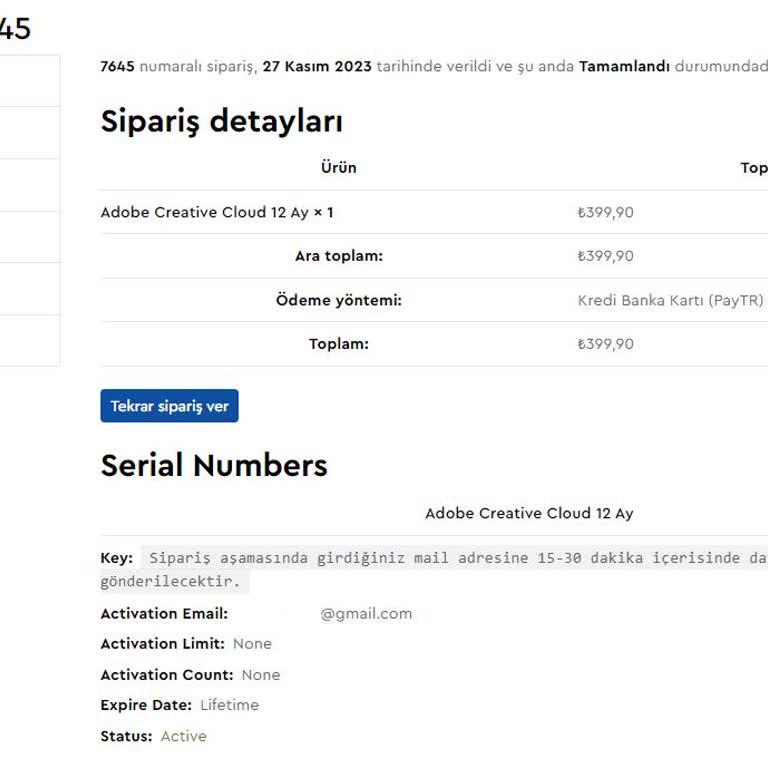Click the 'Ödeme yöntemi:' label
This screenshot has width=768, height=768.
pos(338,300)
